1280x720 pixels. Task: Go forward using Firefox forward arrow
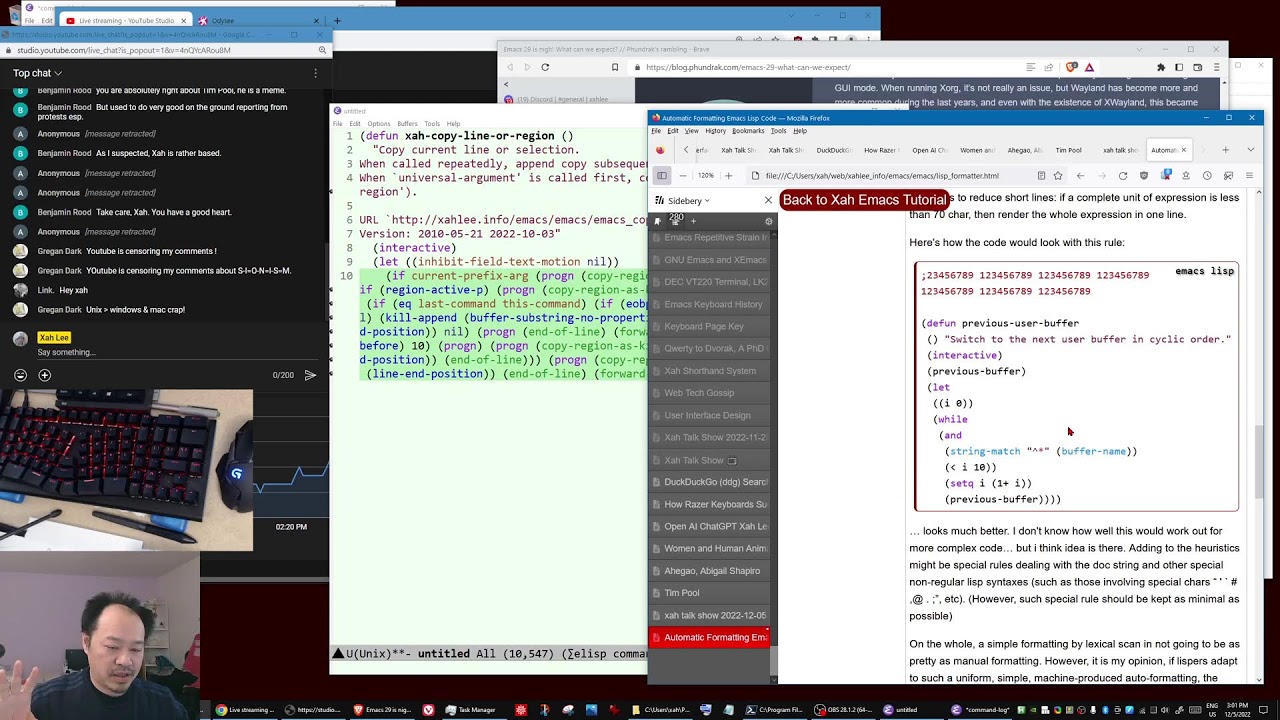click(x=1101, y=176)
